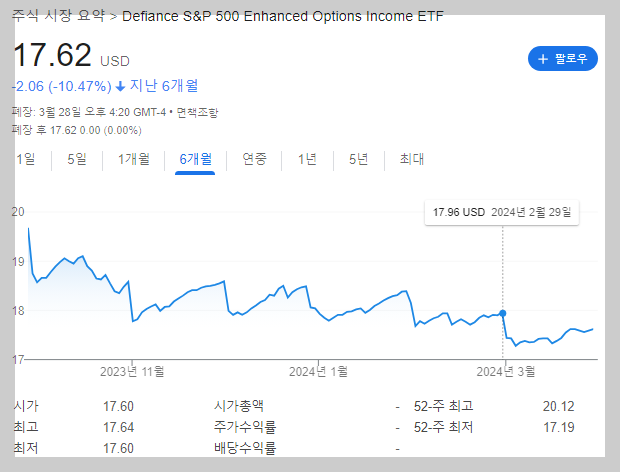Click the 2024년 3월 axis label
This screenshot has height=472, width=620.
point(506,372)
